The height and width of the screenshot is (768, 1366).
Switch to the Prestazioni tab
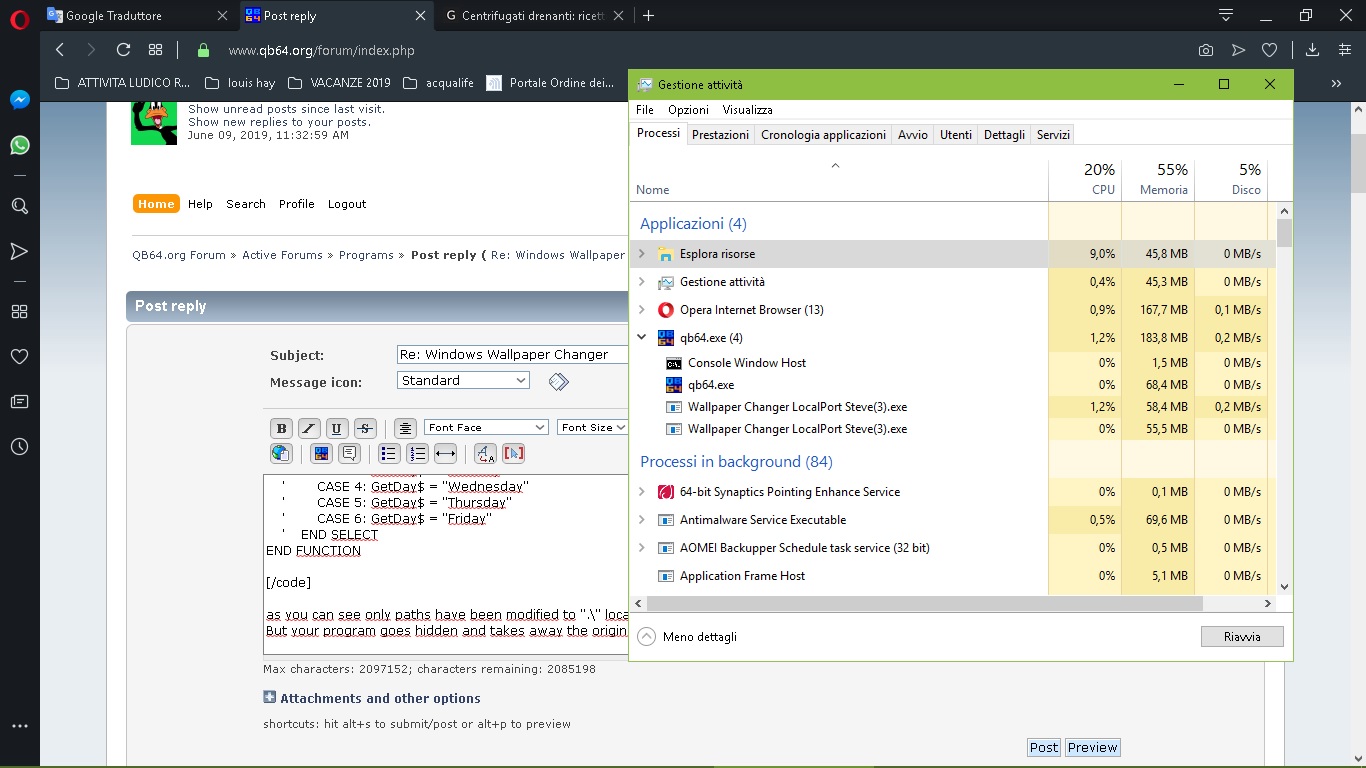[x=720, y=135]
